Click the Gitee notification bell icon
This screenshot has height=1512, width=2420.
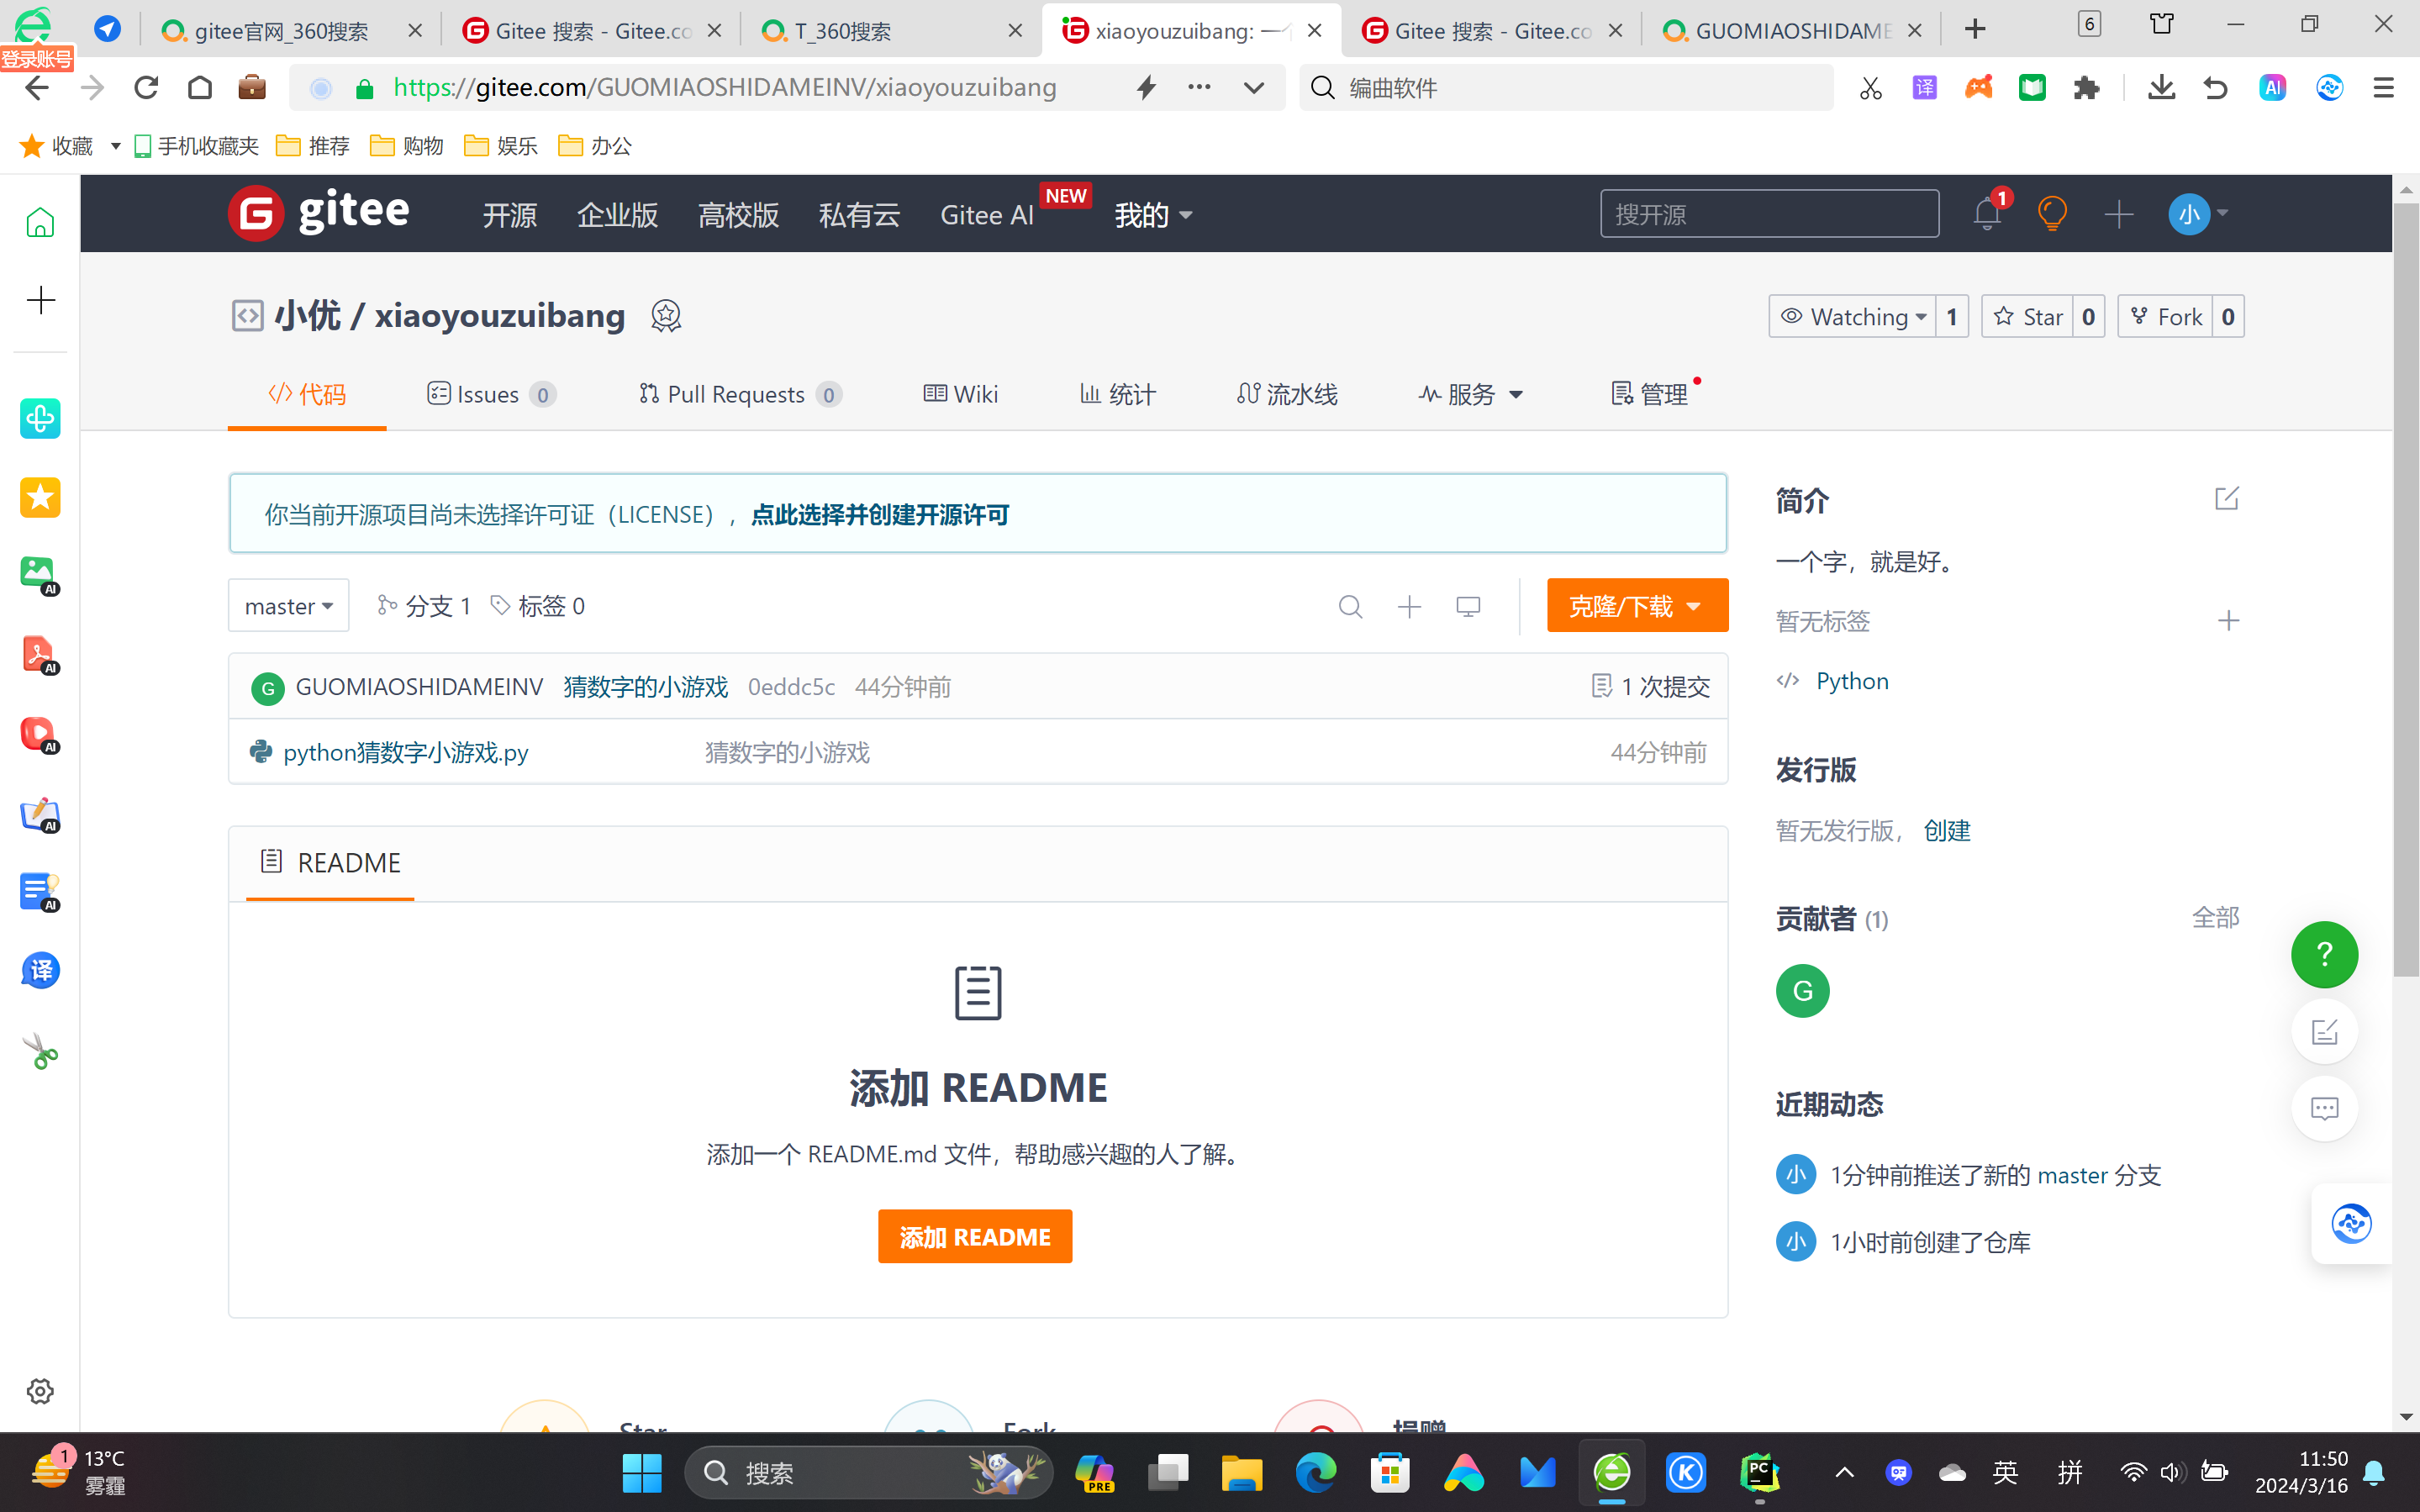coord(1986,214)
